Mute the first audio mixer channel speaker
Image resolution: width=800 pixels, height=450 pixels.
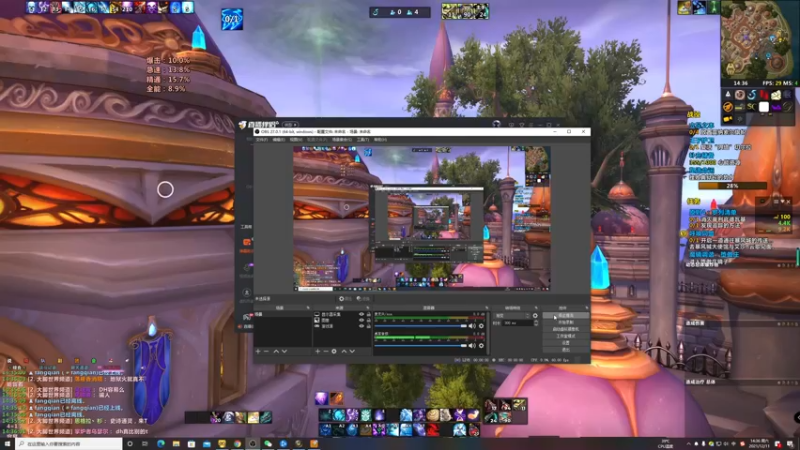[x=472, y=326]
